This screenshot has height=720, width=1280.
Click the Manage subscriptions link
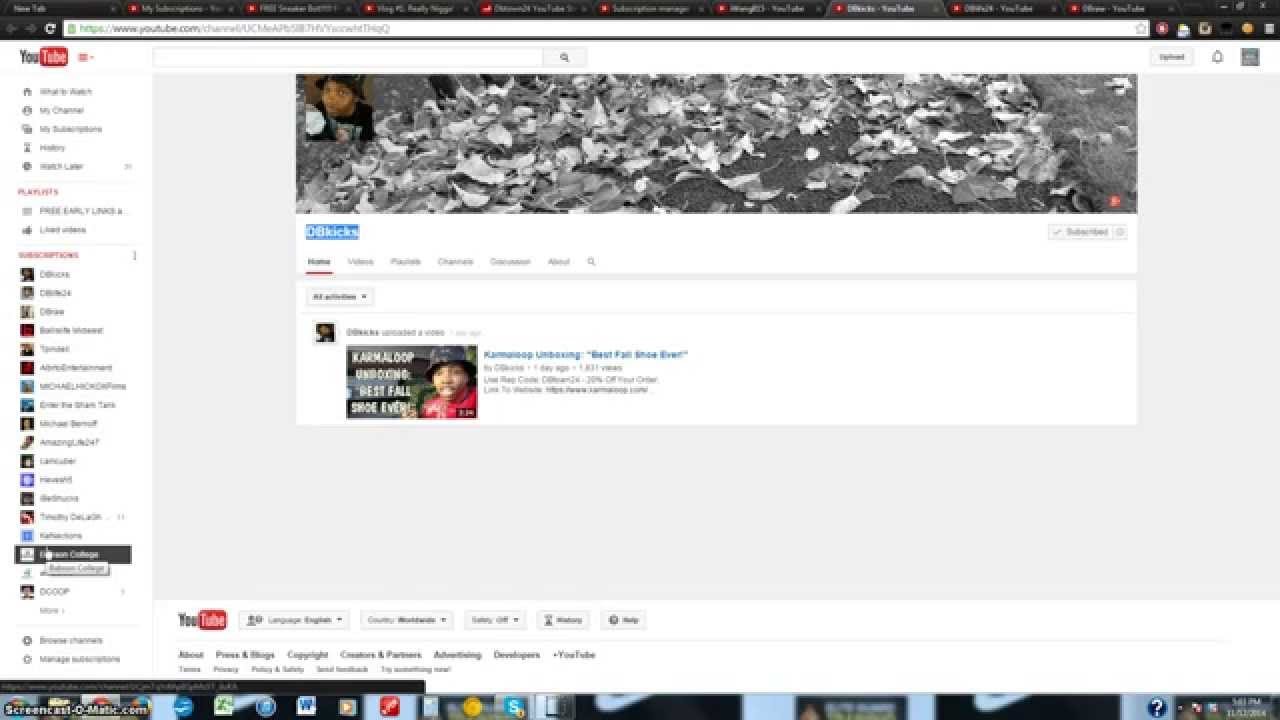click(x=79, y=659)
